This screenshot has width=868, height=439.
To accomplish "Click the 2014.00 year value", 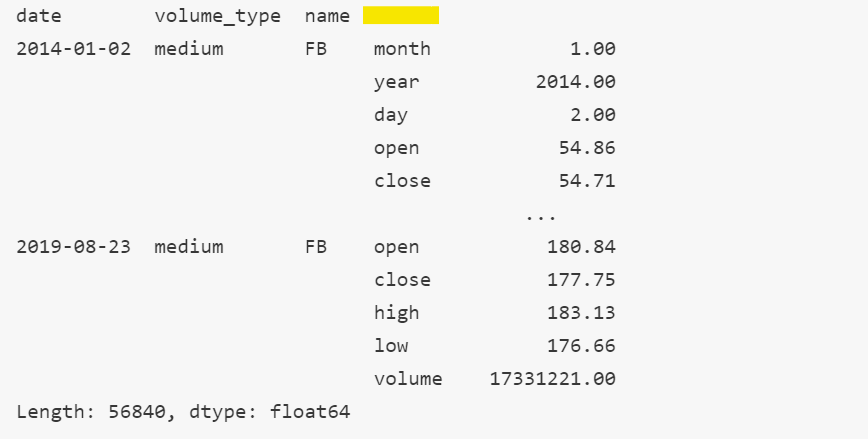I will pos(576,82).
